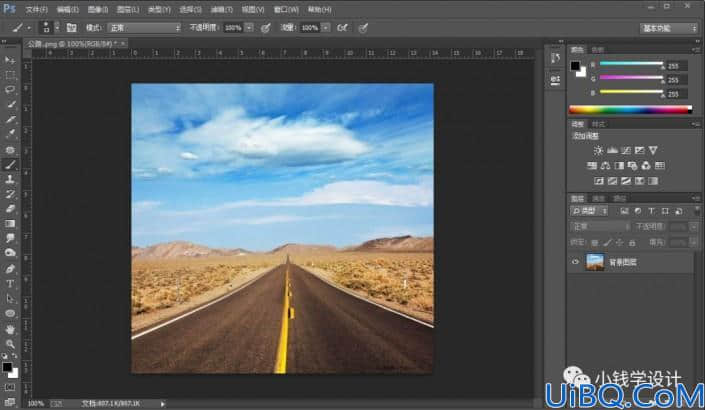Toggle pressure for size button
705x410 pixels.
363,28
